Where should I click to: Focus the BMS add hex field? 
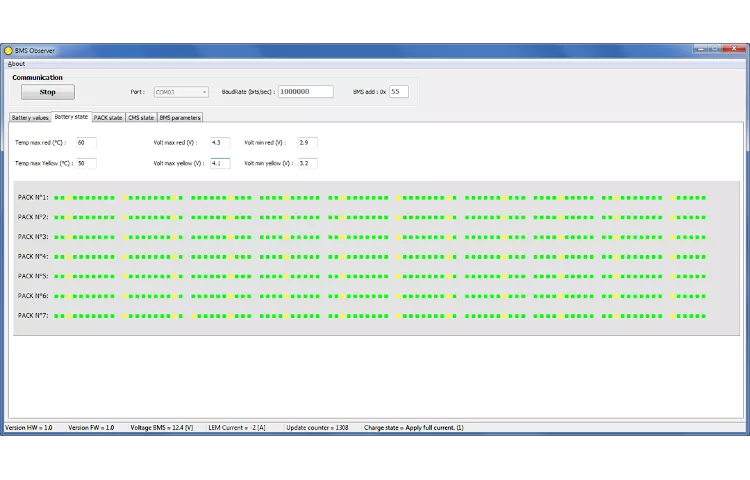coord(398,91)
